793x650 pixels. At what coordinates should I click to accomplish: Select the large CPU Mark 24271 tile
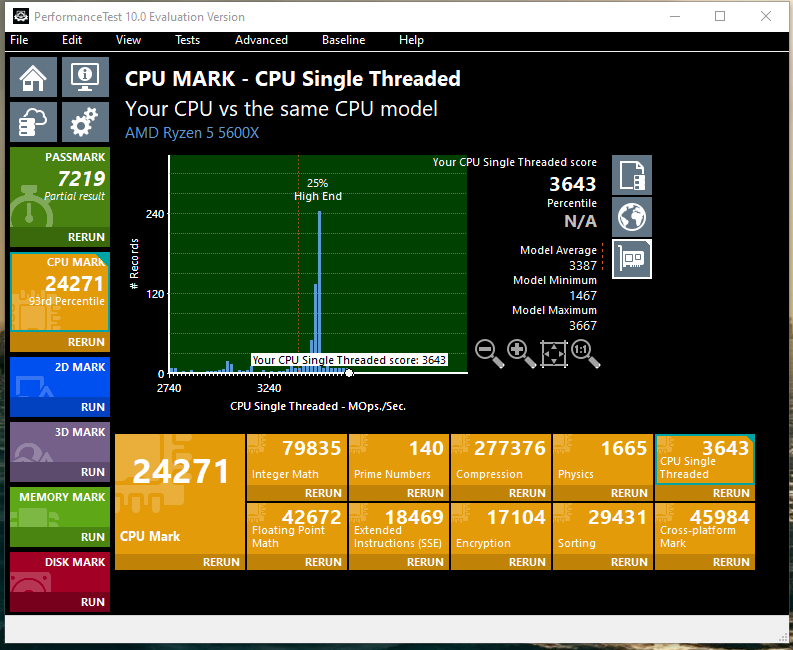coord(180,494)
